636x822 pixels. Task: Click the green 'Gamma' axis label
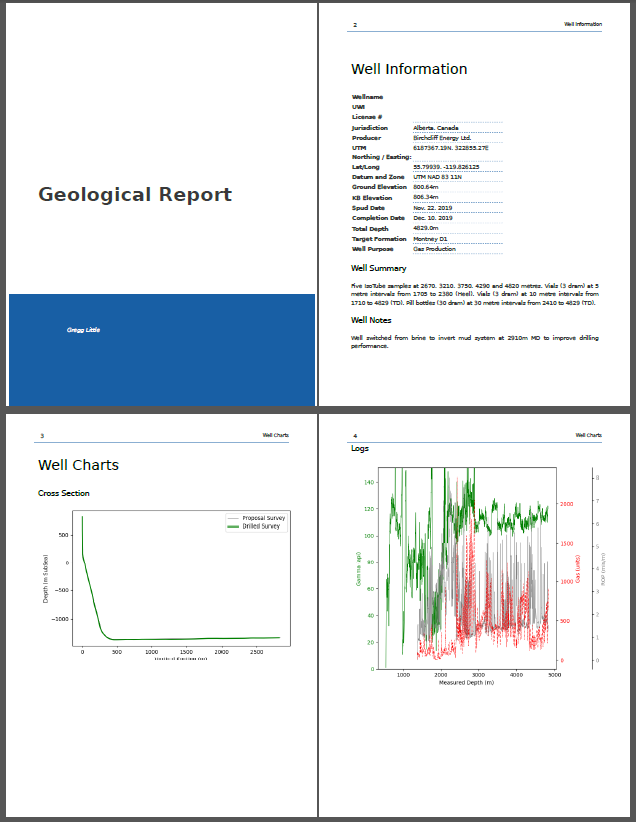[359, 569]
